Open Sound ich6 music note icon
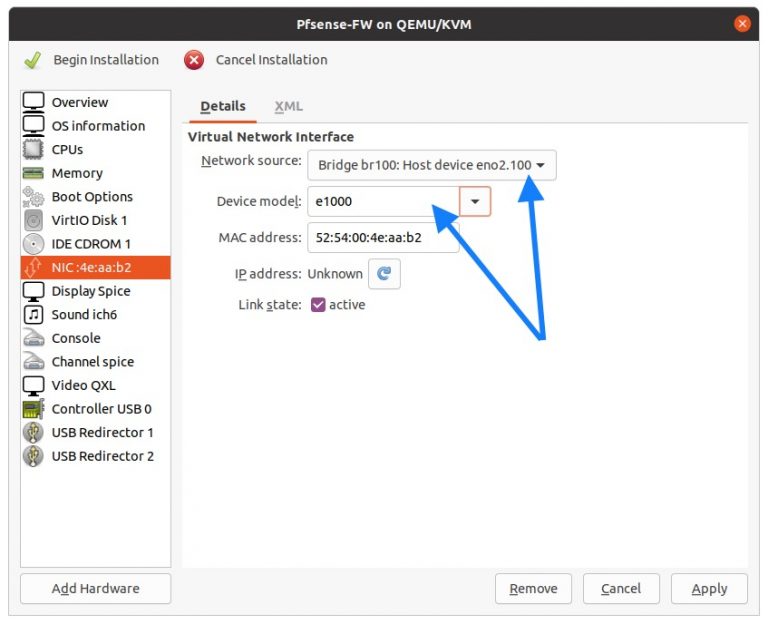The width and height of the screenshot is (768, 624). click(x=33, y=314)
